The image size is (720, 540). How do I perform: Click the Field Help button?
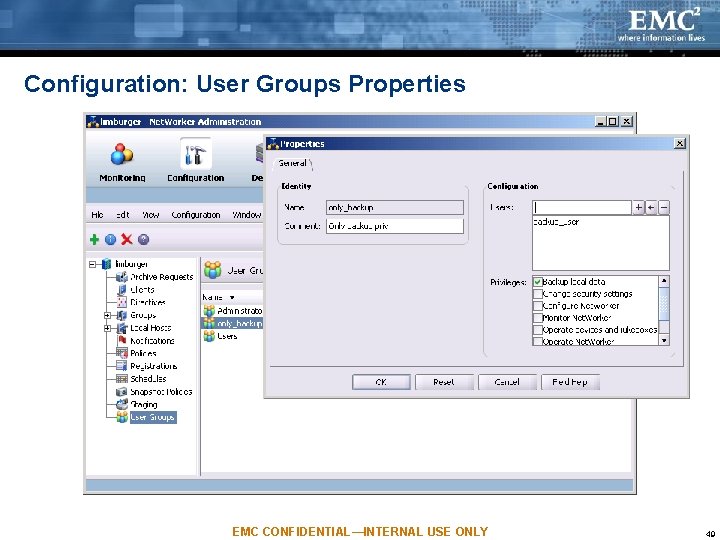pos(570,382)
